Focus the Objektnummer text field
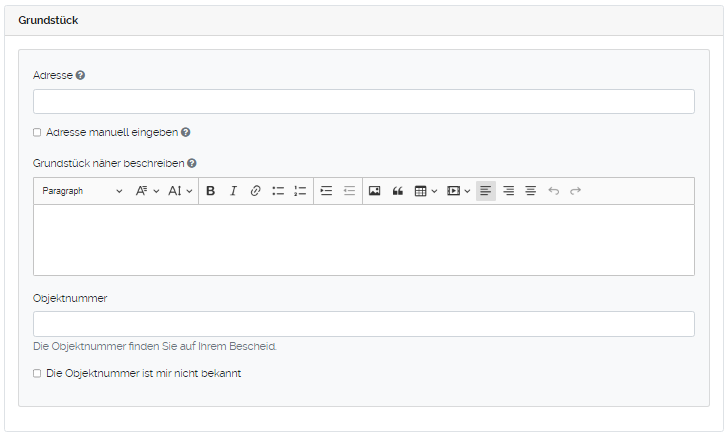Screen dimensions: 728x435 [x=363, y=324]
